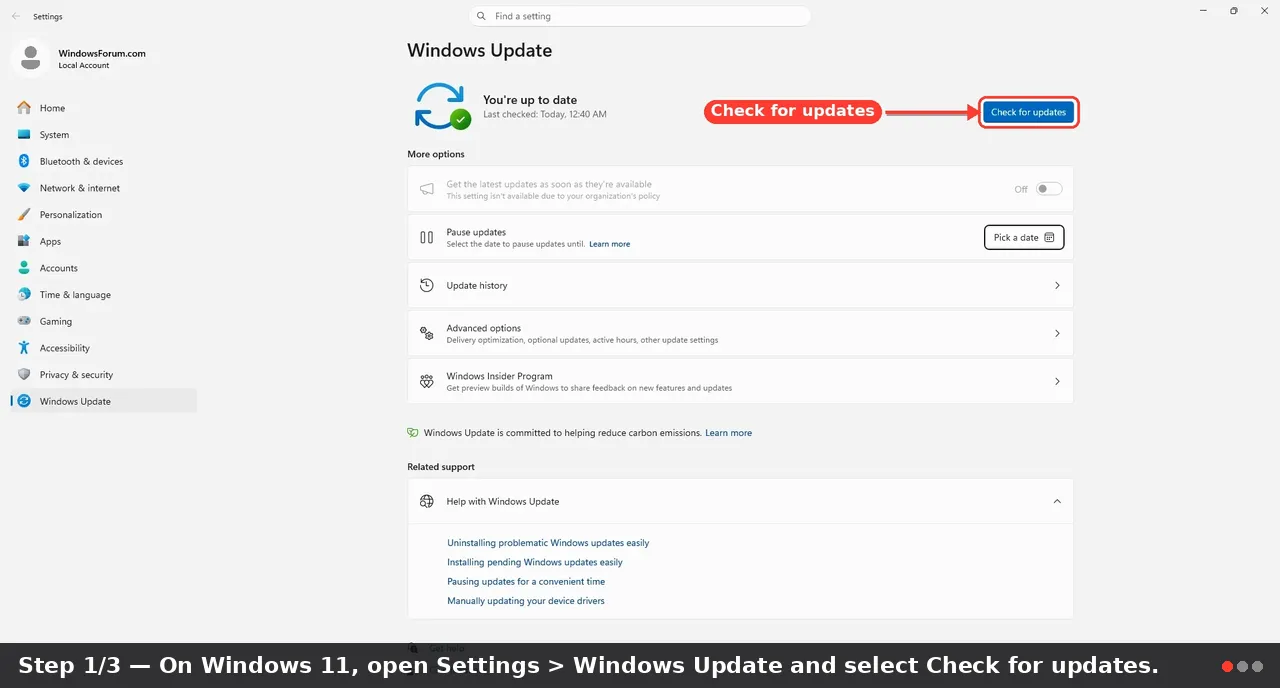Click the user account avatar icon
The height and width of the screenshot is (688, 1280).
pos(30,58)
